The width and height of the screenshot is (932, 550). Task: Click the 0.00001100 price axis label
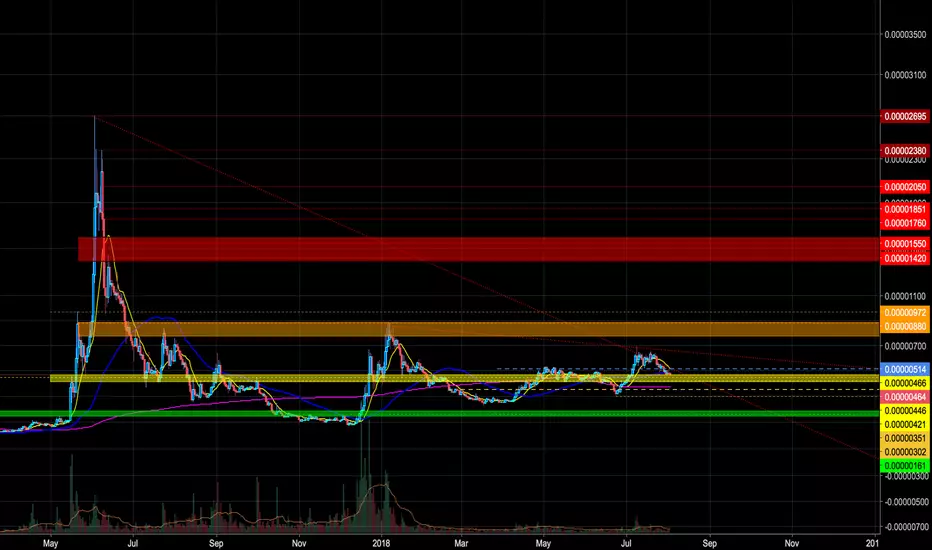click(905, 296)
